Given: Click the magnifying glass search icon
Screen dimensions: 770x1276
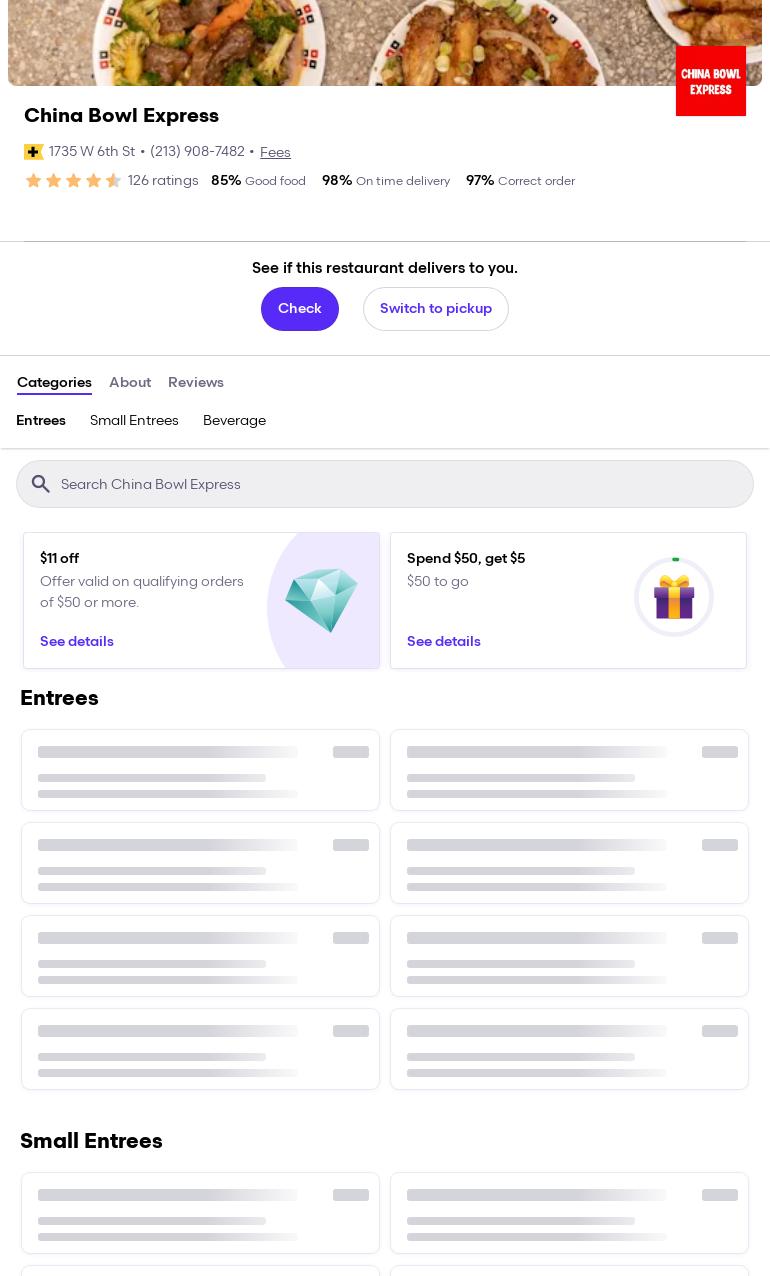Looking at the screenshot, I should tap(41, 484).
